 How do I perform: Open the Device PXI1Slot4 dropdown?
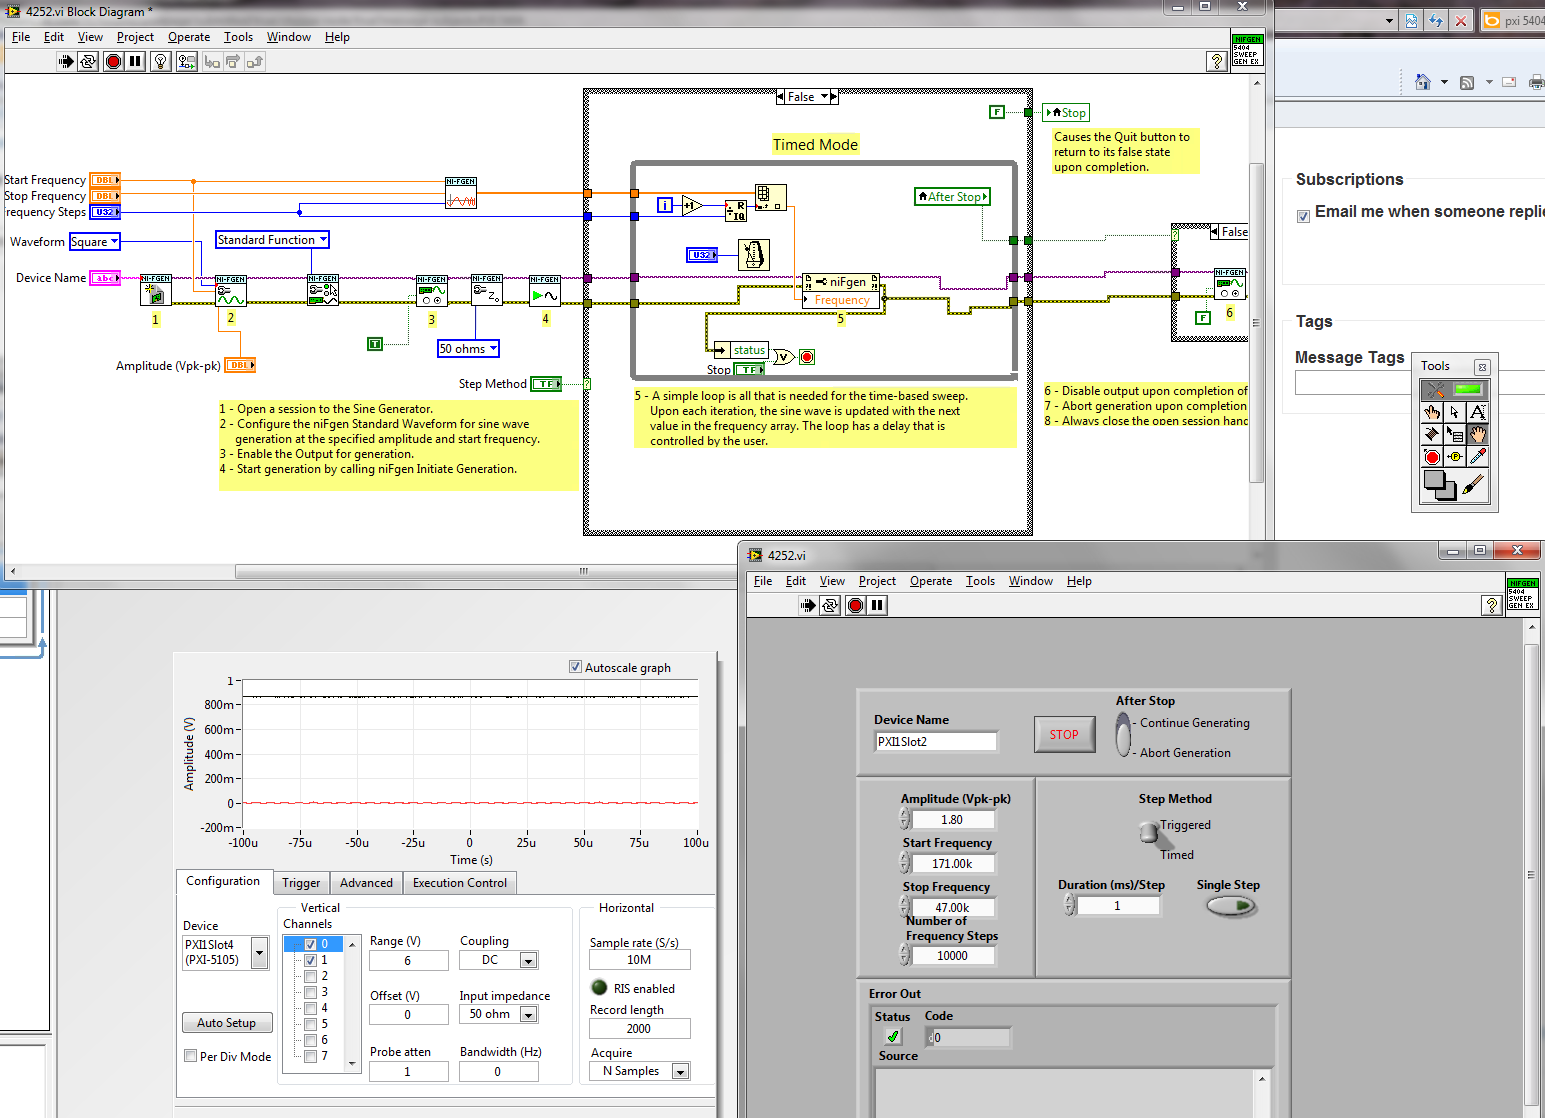[260, 952]
